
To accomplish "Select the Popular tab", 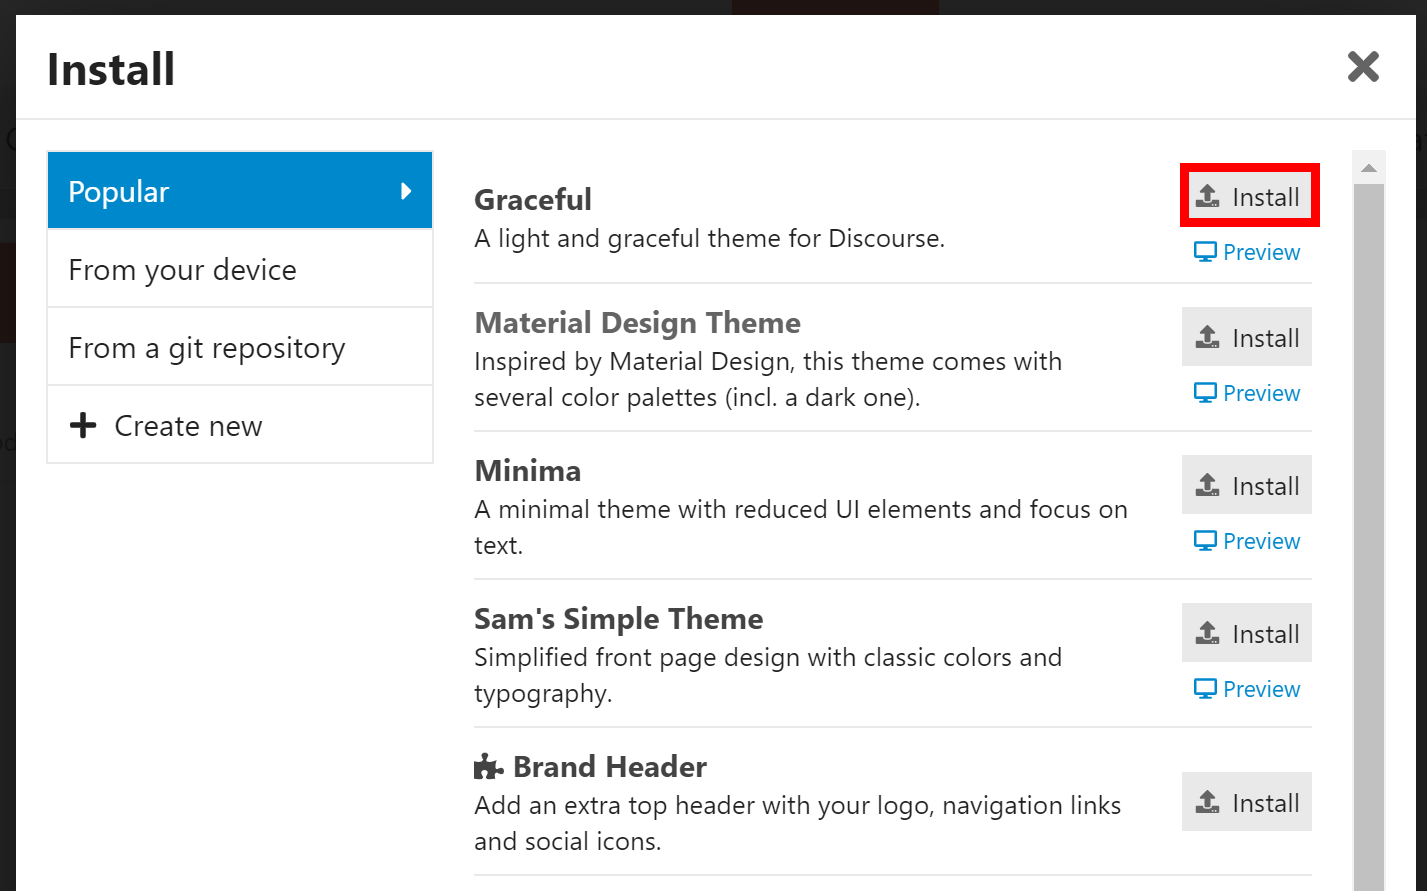I will coord(239,191).
